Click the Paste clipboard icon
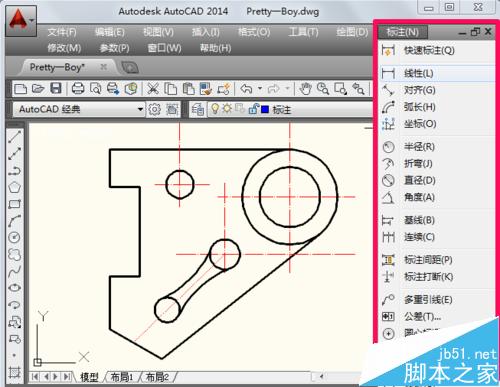Viewport: 500px width, 387px height. pos(188,89)
